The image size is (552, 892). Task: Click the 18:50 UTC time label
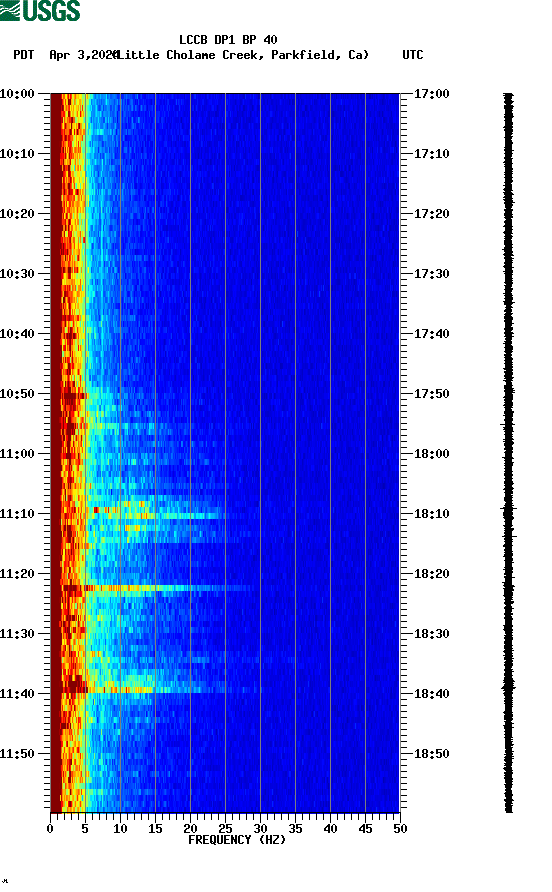click(431, 754)
